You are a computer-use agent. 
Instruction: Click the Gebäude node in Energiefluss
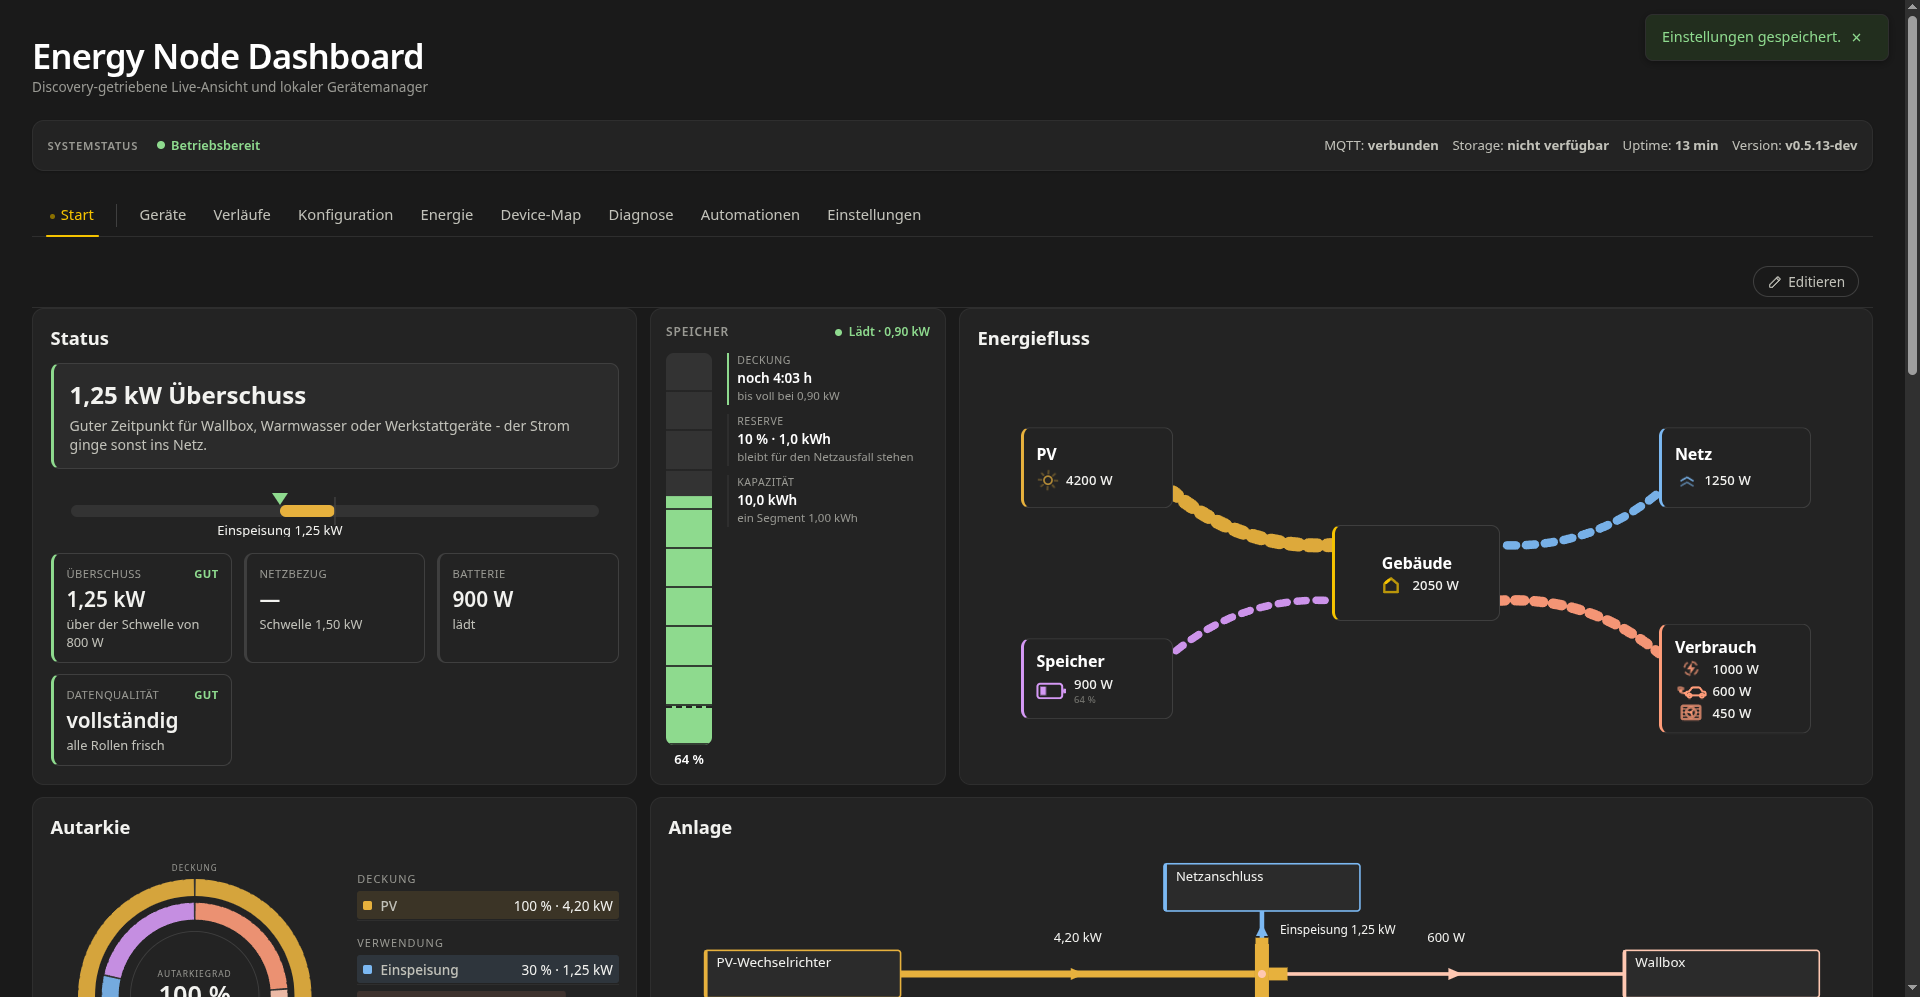[x=1416, y=573]
